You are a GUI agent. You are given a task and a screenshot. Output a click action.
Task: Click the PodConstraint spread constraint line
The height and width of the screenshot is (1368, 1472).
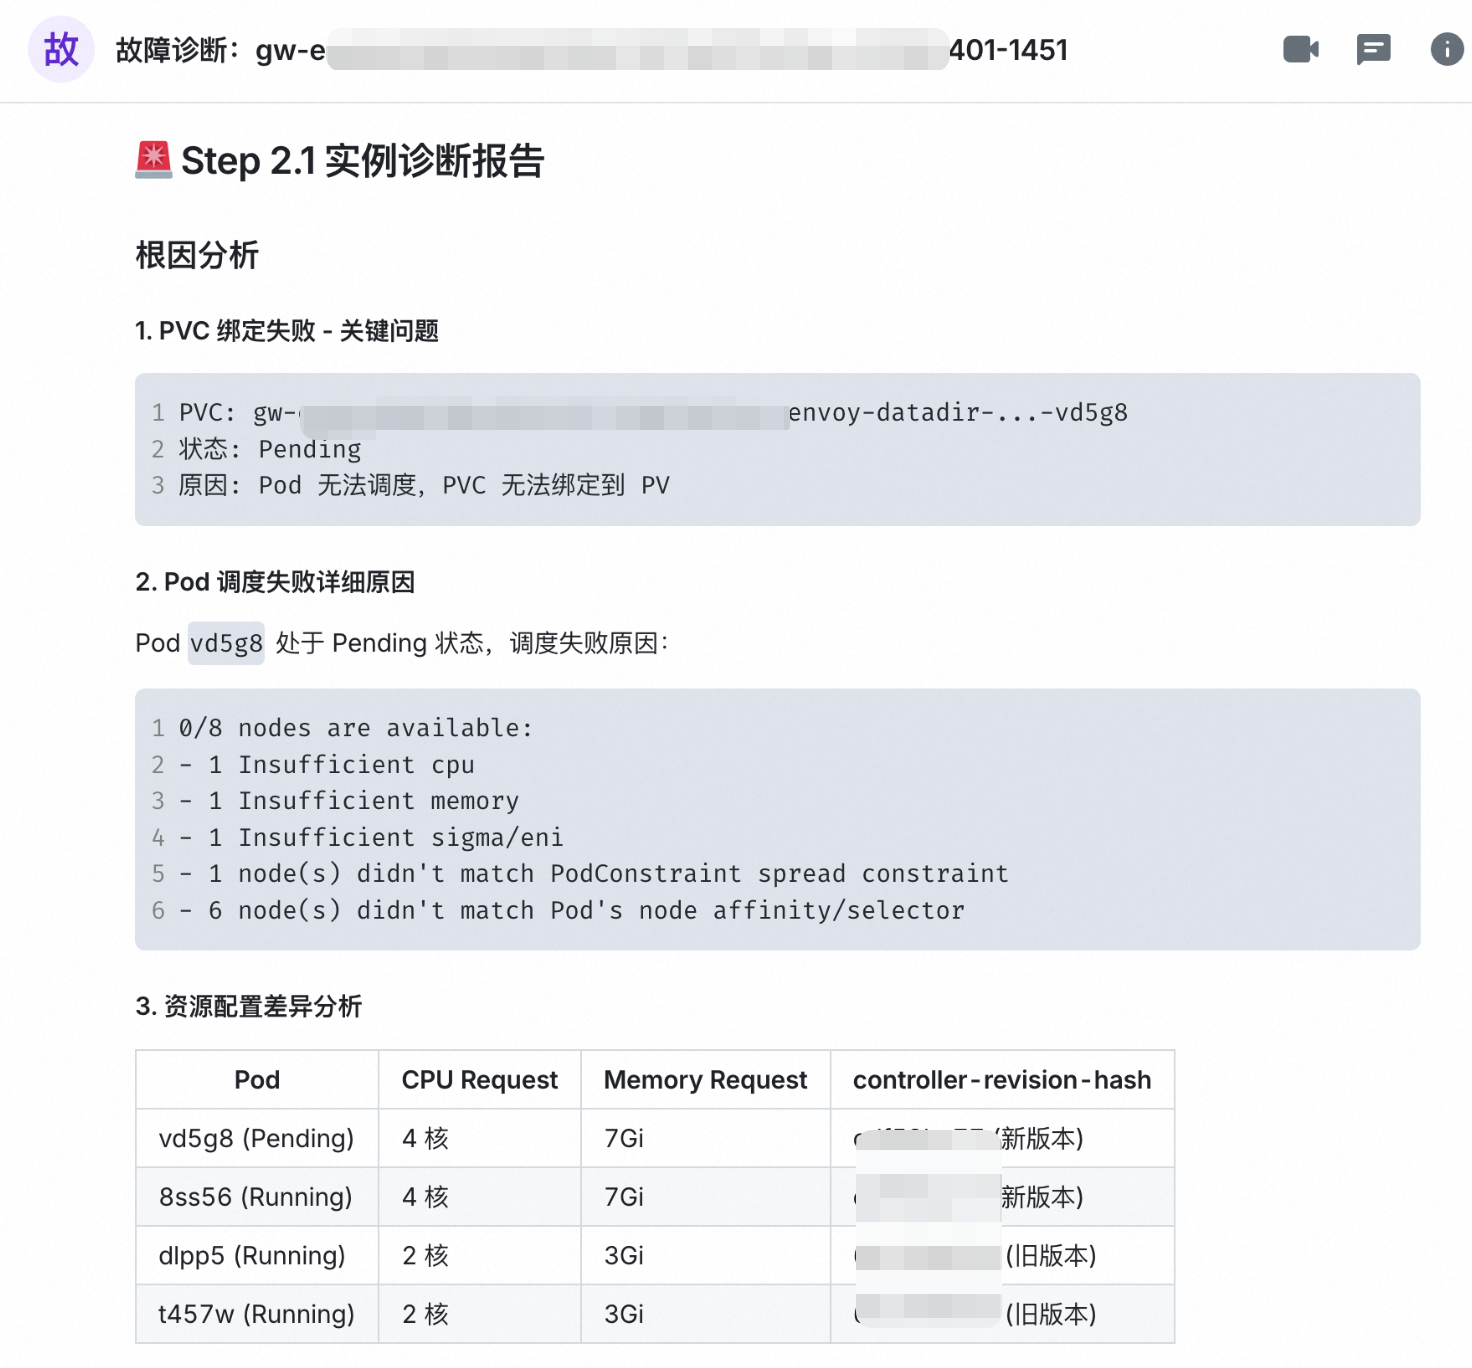pos(594,874)
